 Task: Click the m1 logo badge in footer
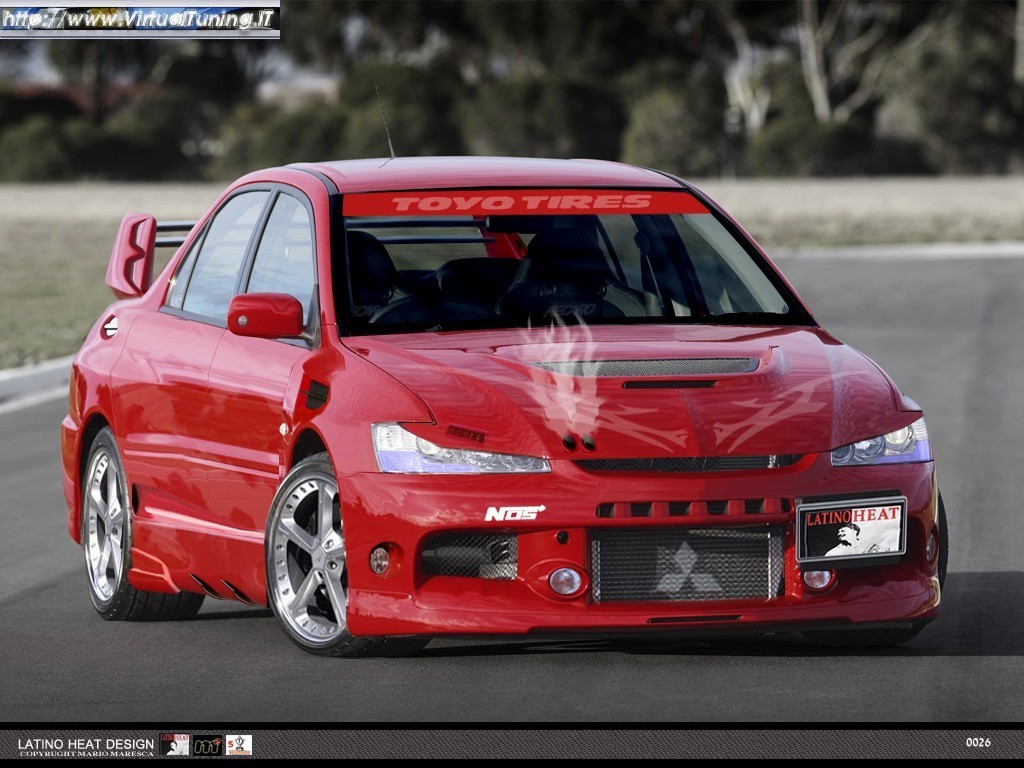[208, 745]
